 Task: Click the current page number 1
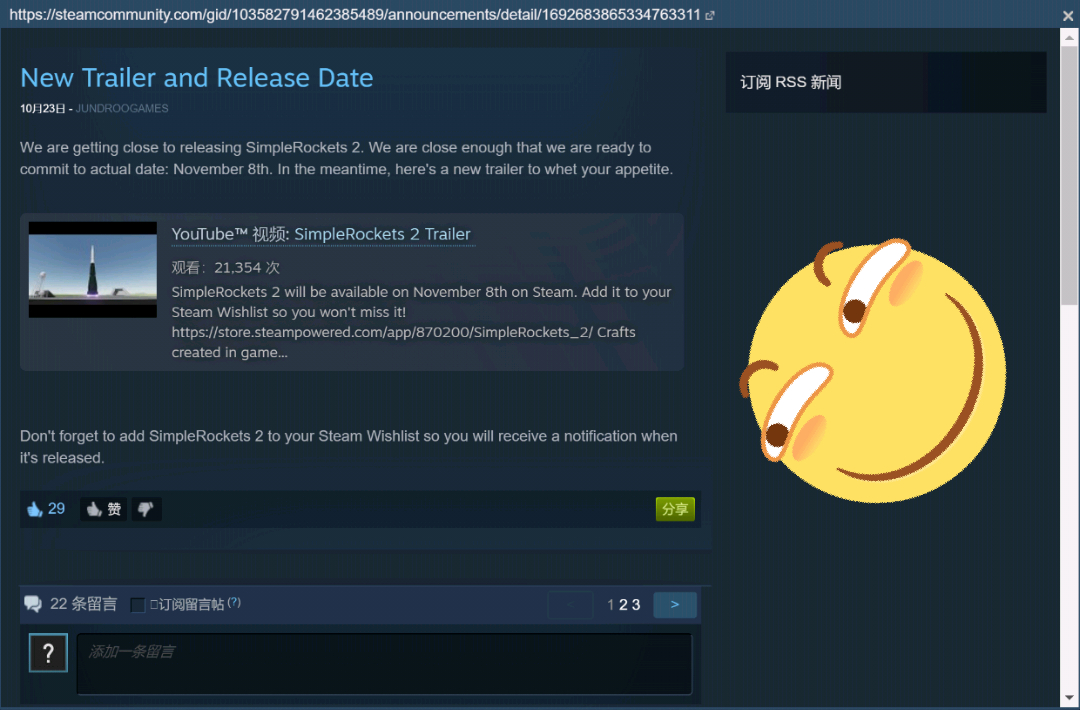[610, 605]
